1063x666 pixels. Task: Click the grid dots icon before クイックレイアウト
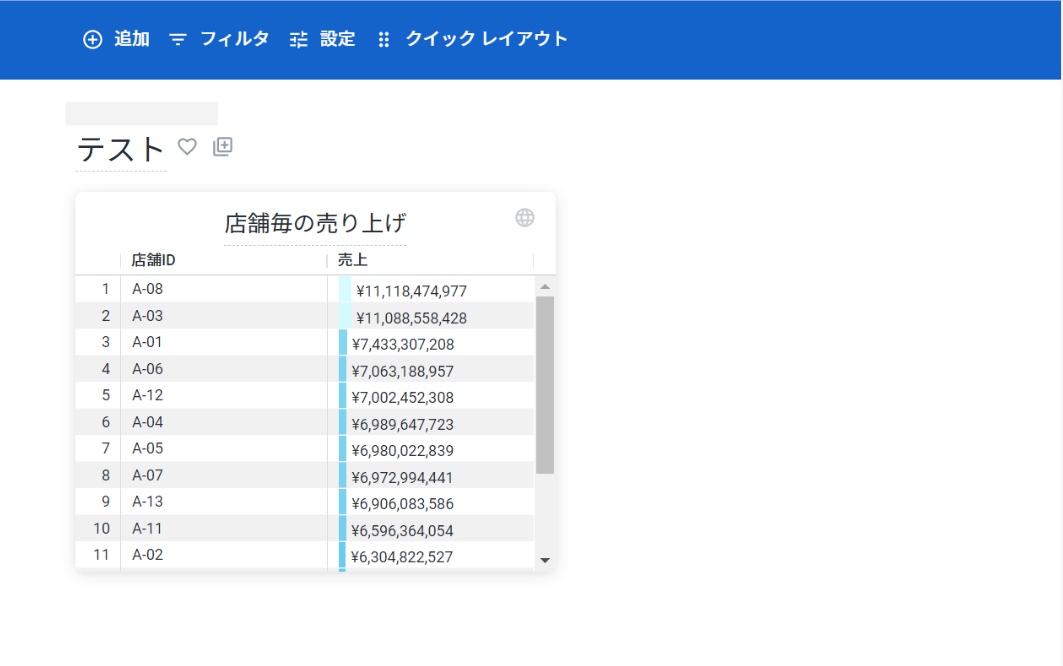coord(385,39)
